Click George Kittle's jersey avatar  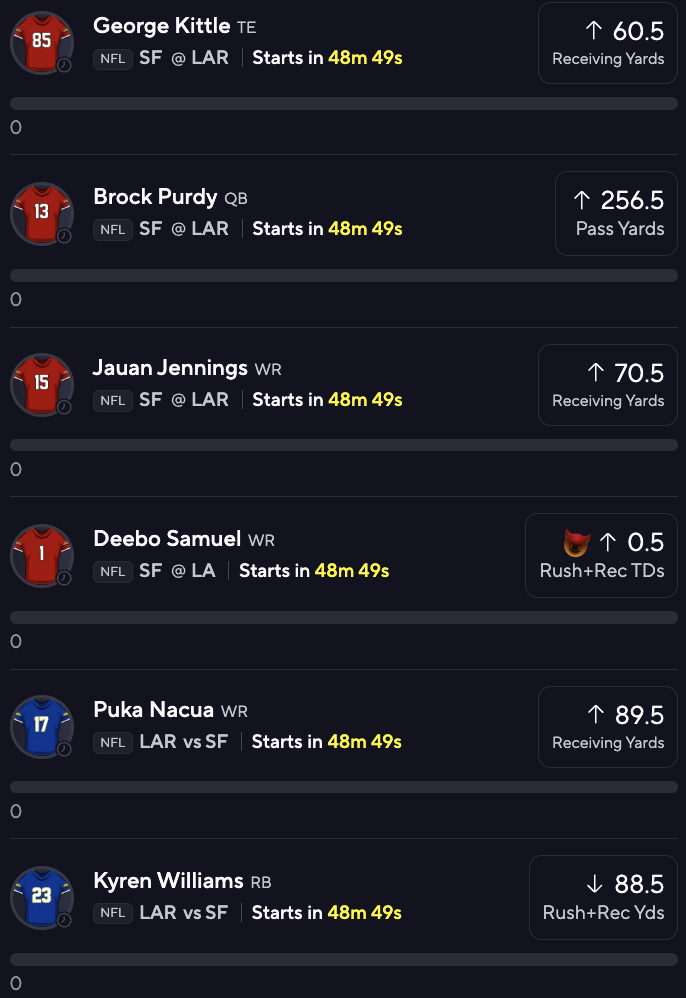coord(42,43)
